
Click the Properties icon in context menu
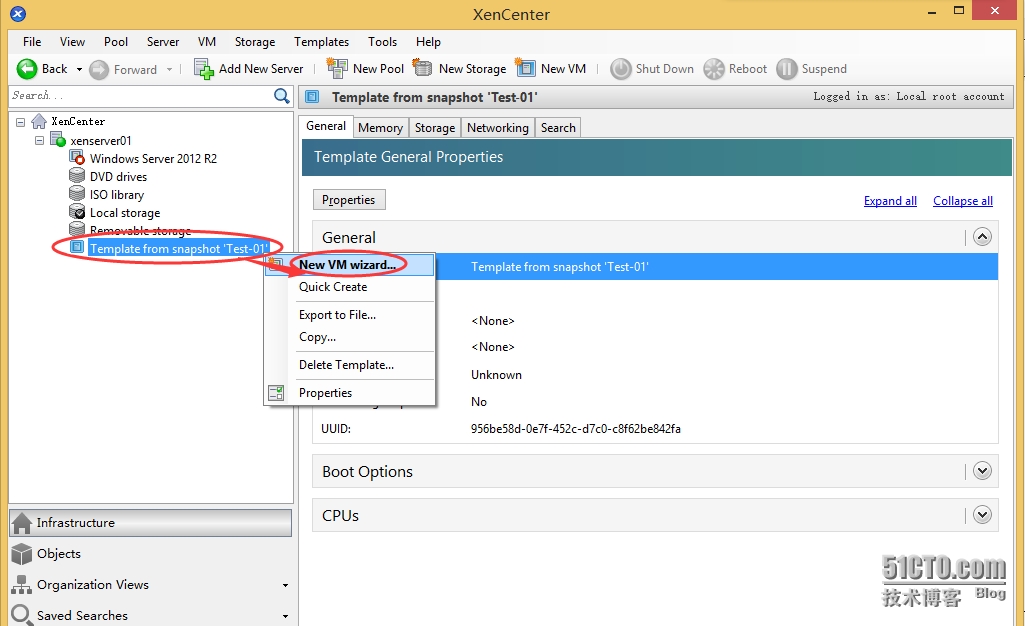(x=276, y=393)
